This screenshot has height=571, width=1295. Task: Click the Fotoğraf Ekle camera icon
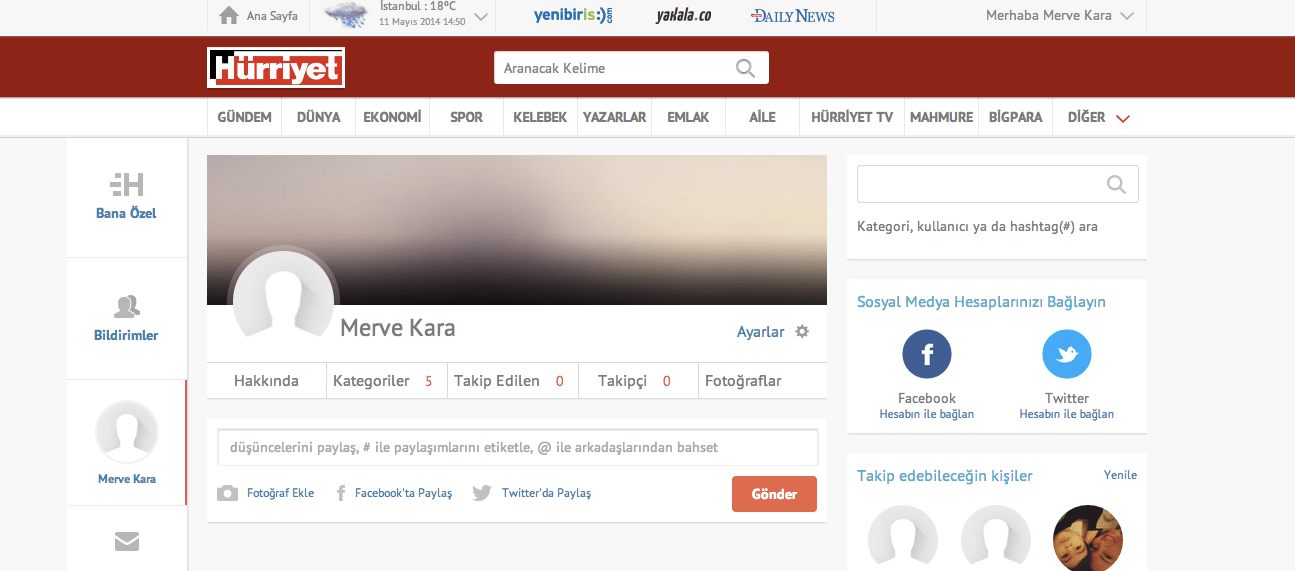point(228,493)
